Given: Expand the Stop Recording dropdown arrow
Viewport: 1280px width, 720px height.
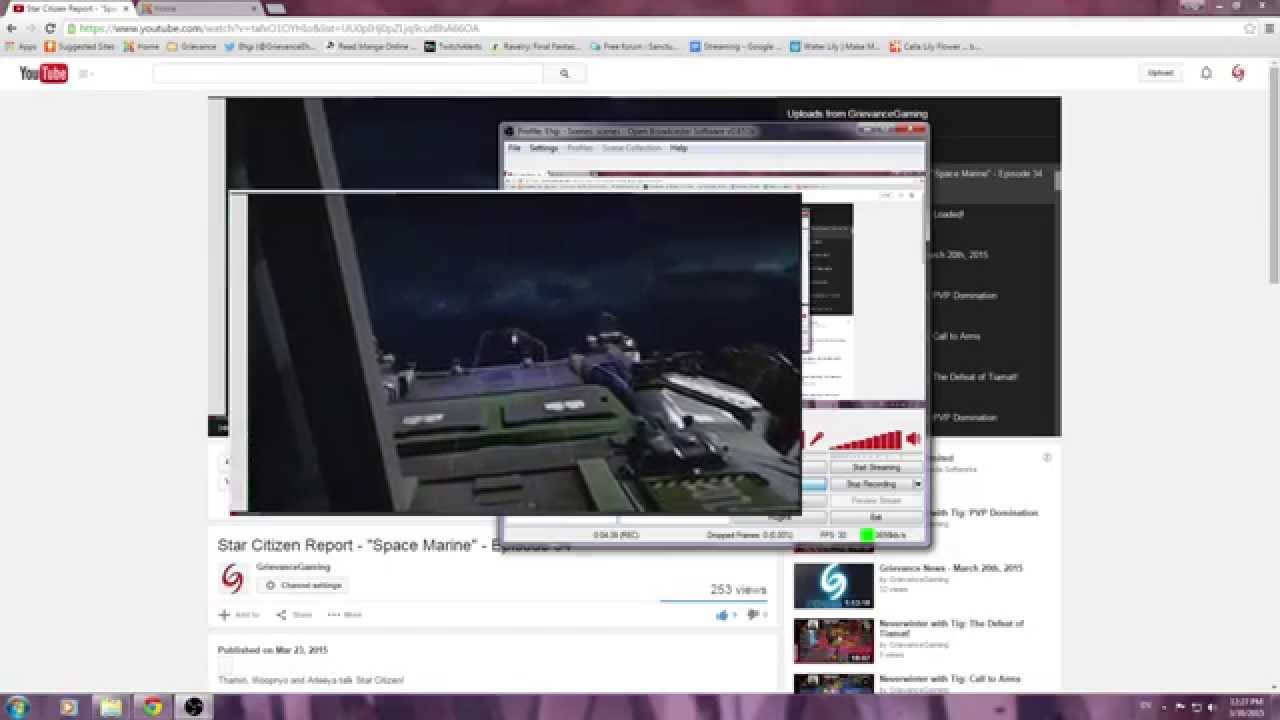Looking at the screenshot, I should (x=918, y=484).
